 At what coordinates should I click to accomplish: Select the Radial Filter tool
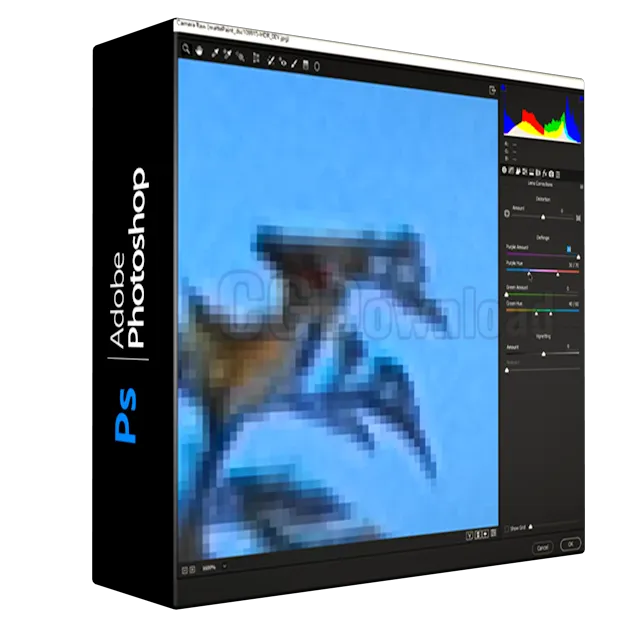click(317, 66)
